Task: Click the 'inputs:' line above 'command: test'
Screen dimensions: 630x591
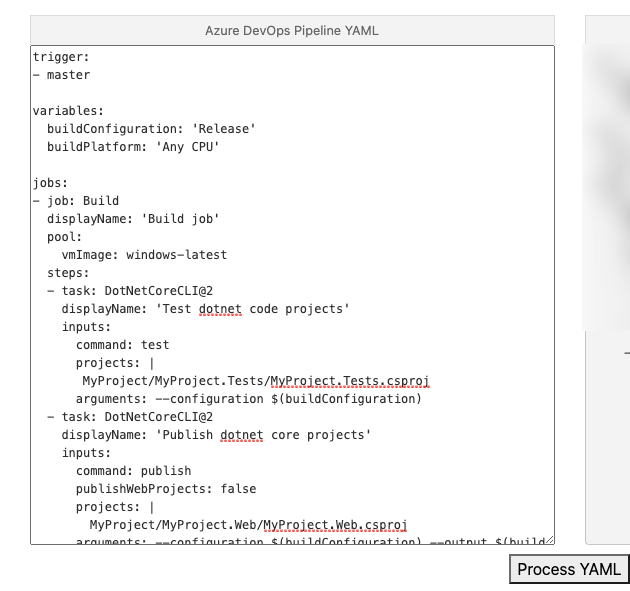Action: click(86, 327)
